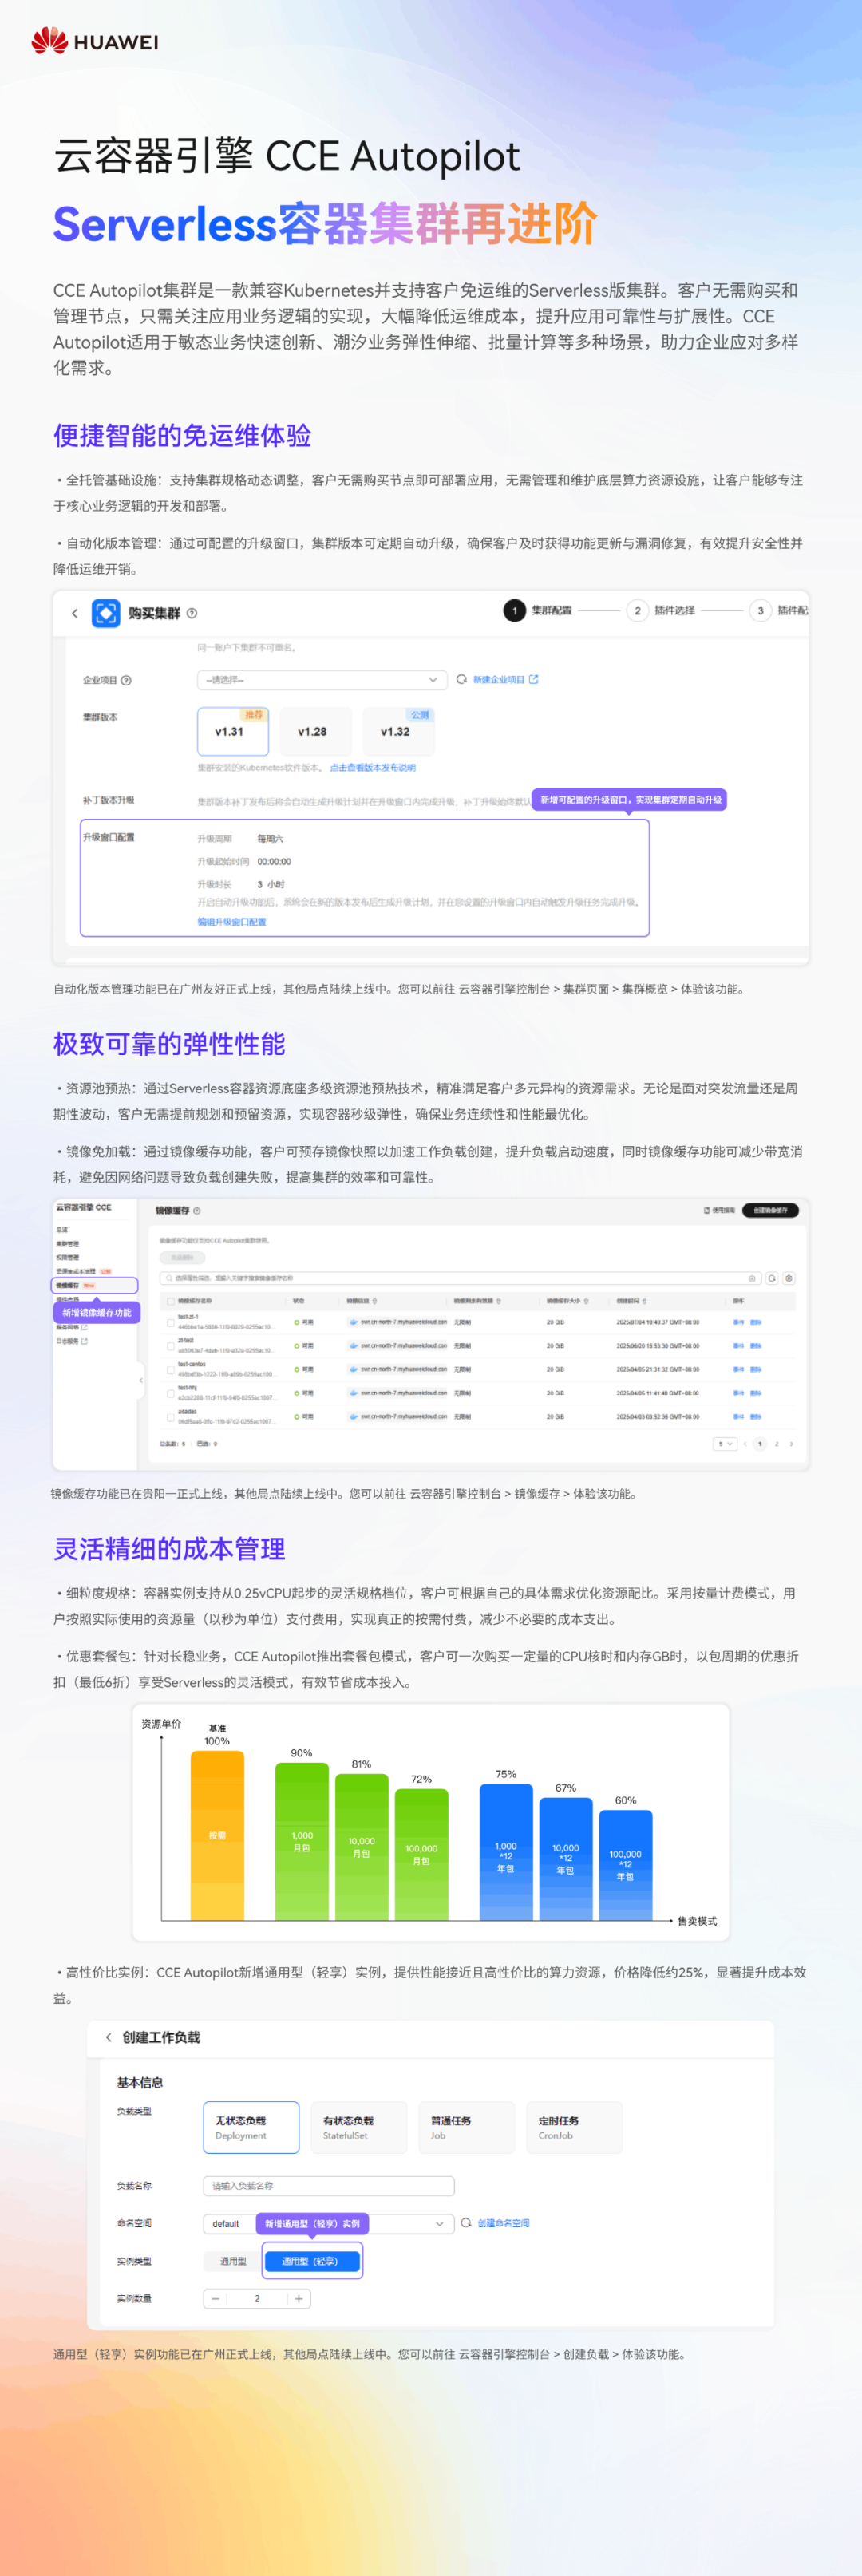Refresh the image cache table
The height and width of the screenshot is (2576, 862).
pos(772,1278)
